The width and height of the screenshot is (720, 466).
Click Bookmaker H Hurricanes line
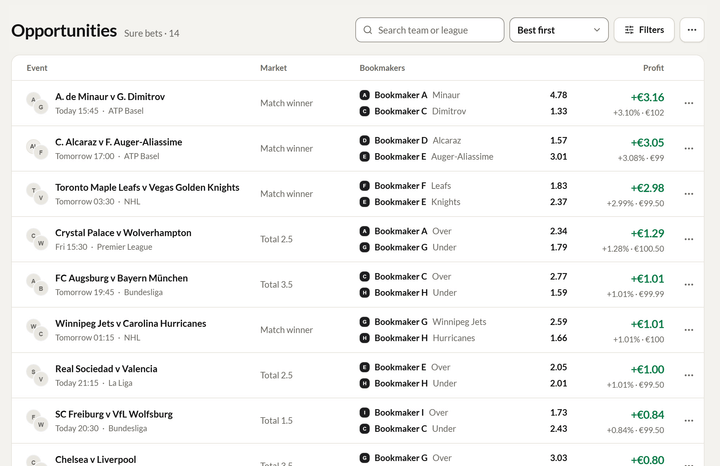(x=417, y=338)
